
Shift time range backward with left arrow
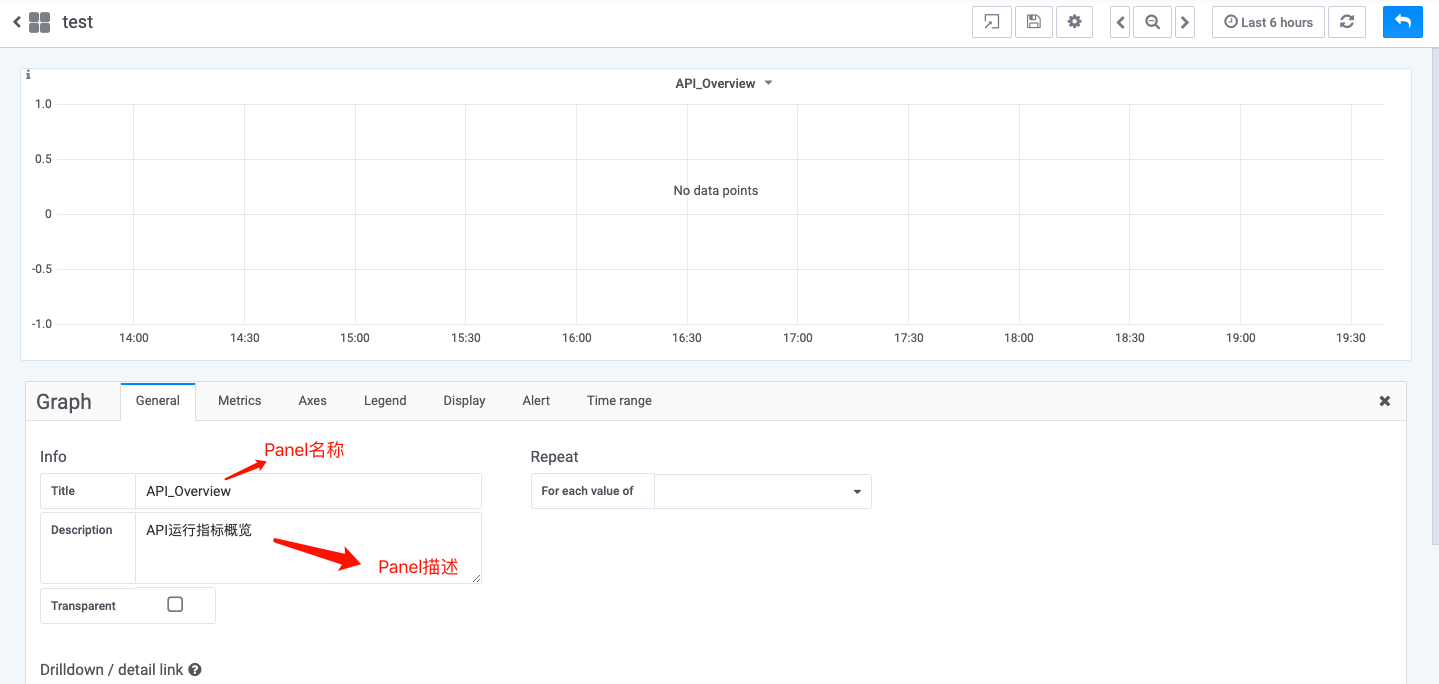(x=1120, y=22)
